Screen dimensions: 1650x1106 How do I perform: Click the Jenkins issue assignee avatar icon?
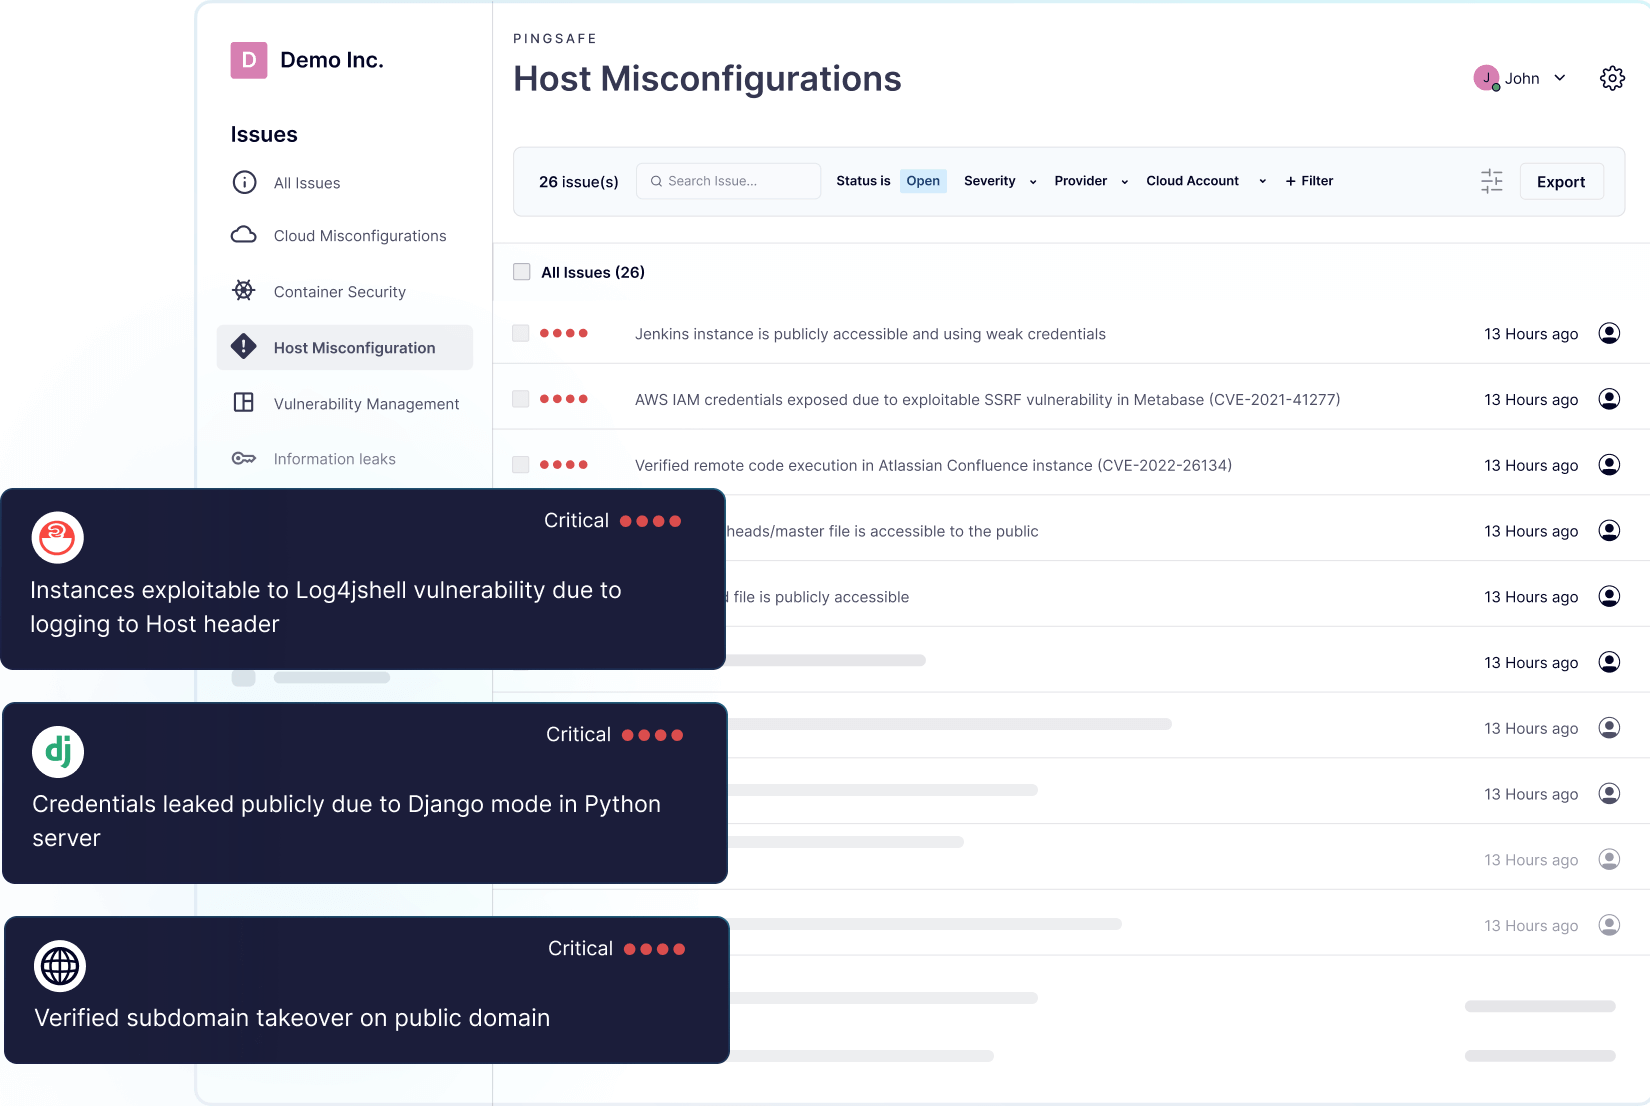[x=1609, y=333]
